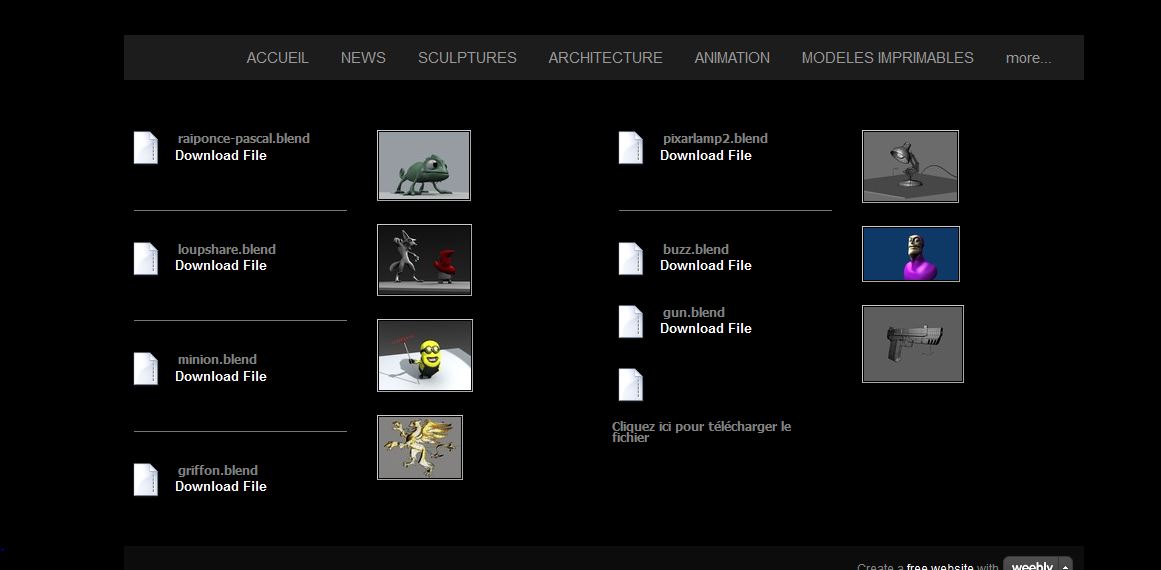Download File link for minion.blend

pos(221,377)
